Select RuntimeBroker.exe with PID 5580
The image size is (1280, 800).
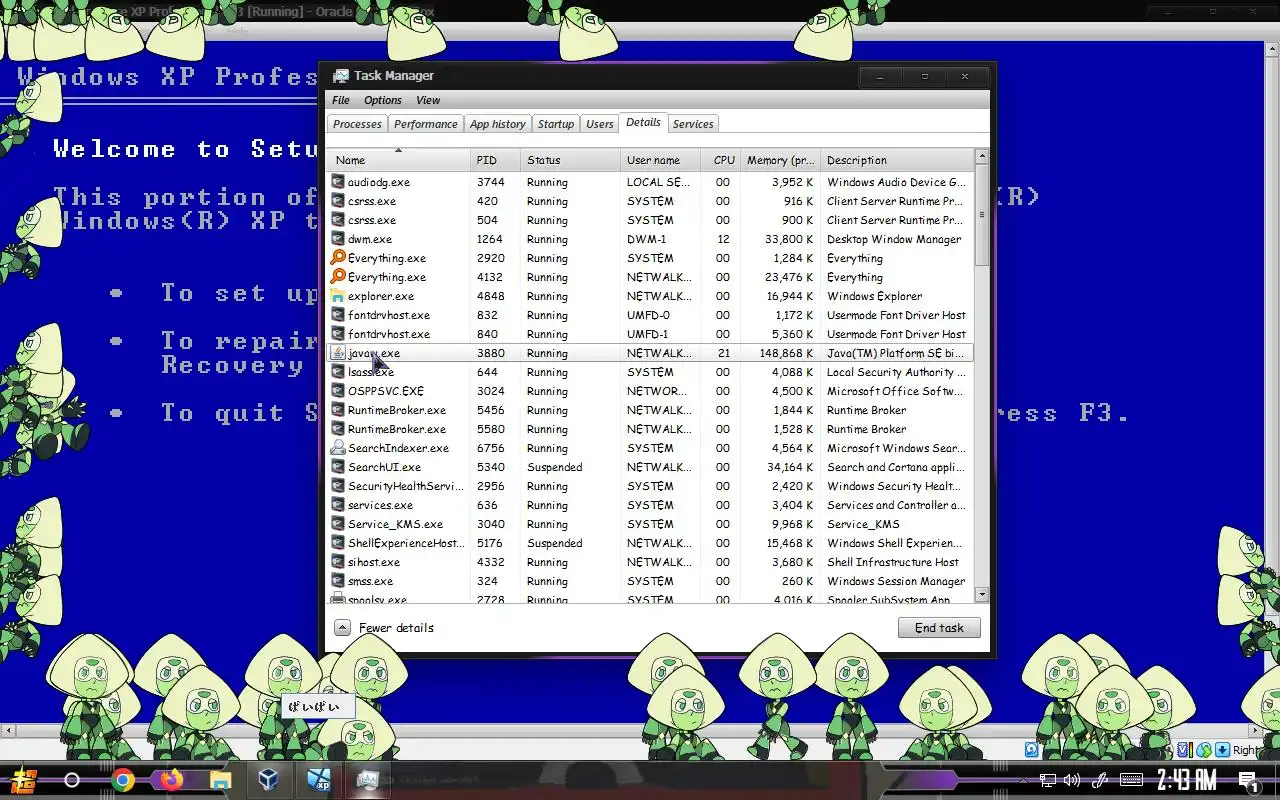[x=650, y=429]
